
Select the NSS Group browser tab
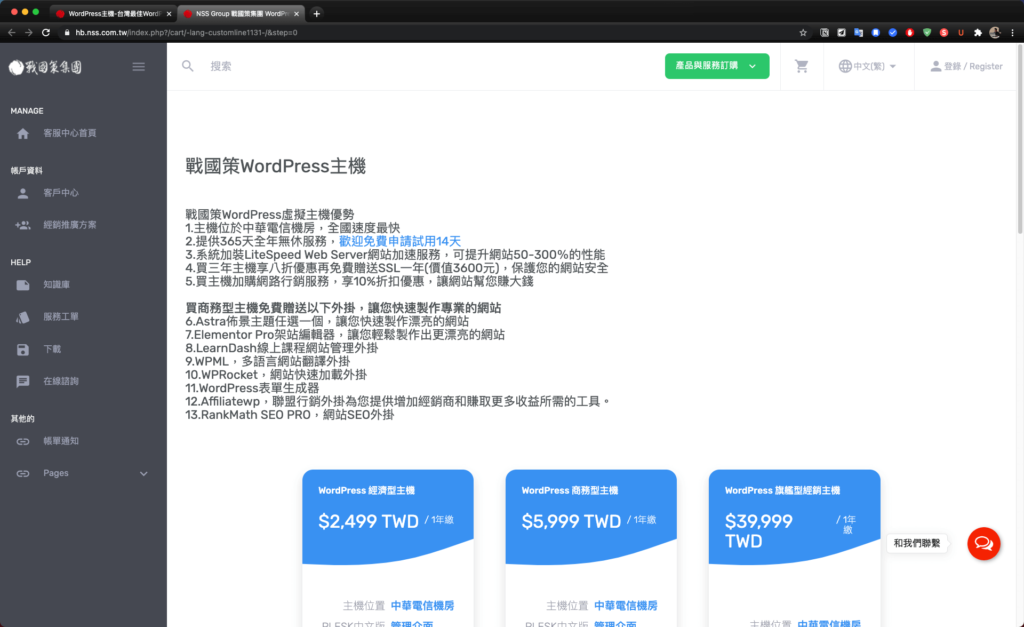240,13
